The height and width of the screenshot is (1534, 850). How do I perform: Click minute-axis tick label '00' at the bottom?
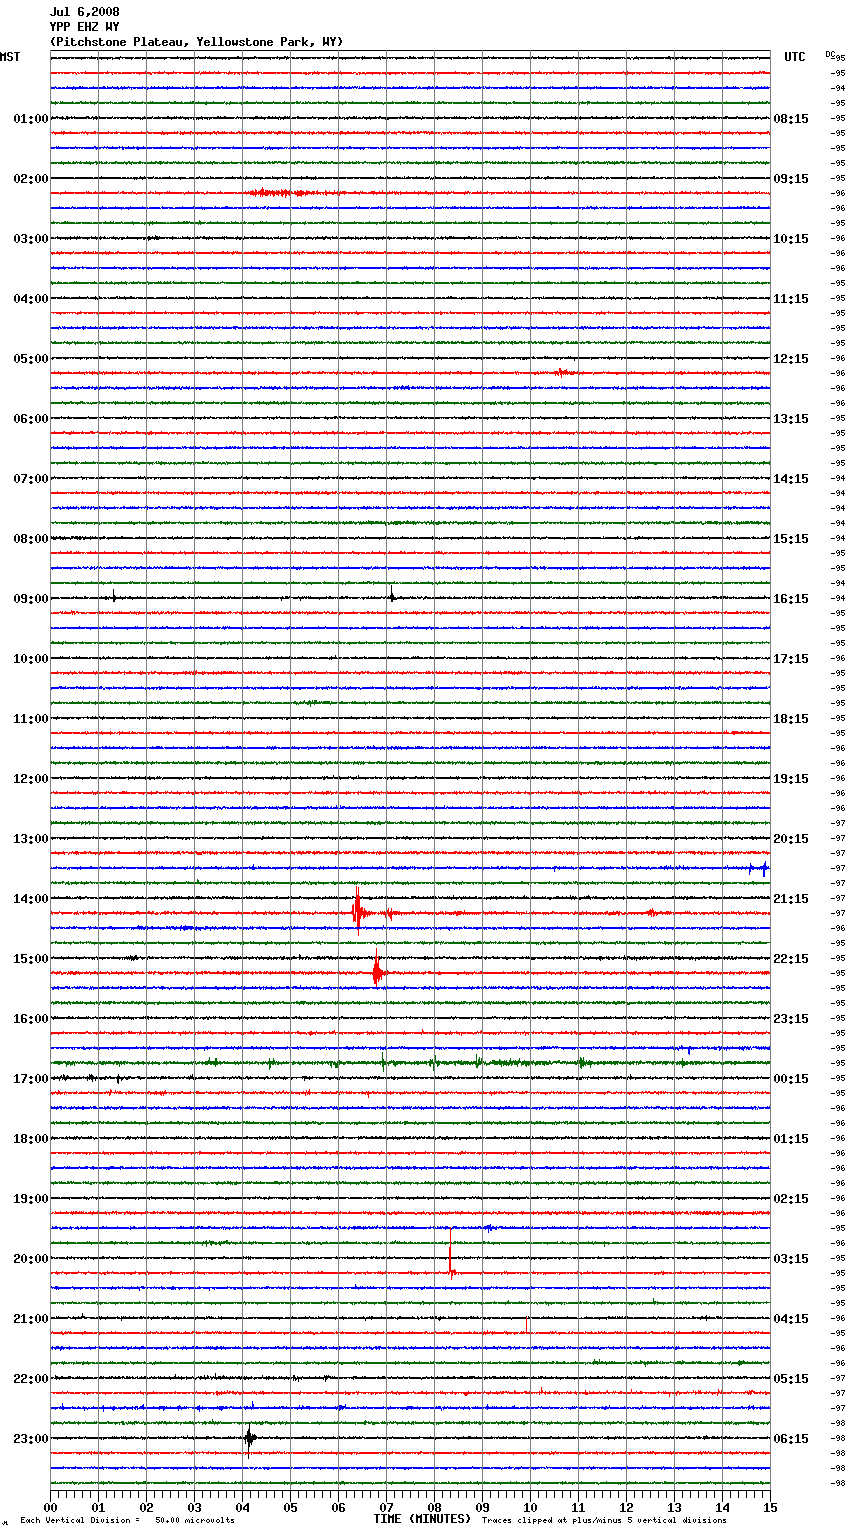pyautogui.click(x=50, y=1507)
